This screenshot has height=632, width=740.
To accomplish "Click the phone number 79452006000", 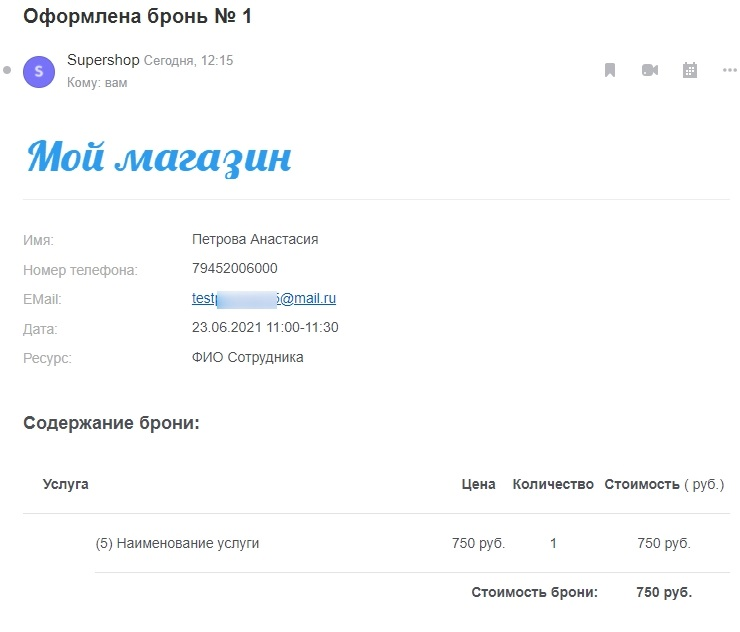I will [x=234, y=268].
